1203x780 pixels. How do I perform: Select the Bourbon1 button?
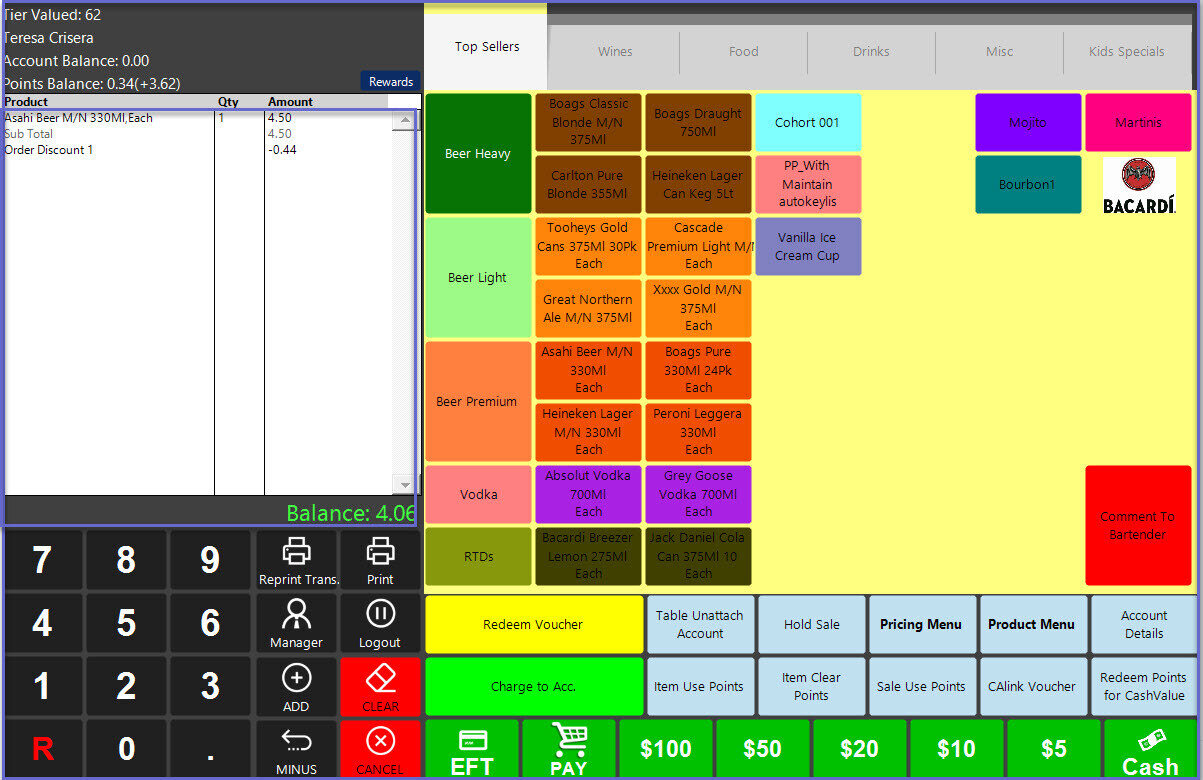point(1028,184)
